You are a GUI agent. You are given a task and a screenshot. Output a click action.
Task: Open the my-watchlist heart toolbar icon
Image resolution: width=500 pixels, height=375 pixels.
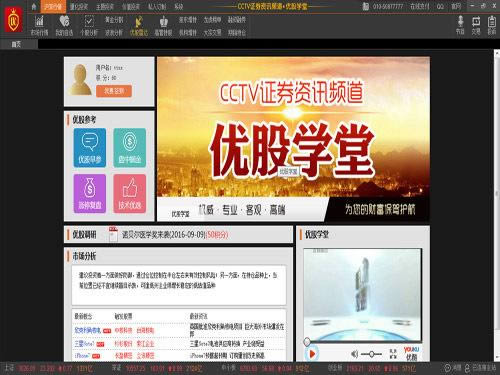click(64, 21)
